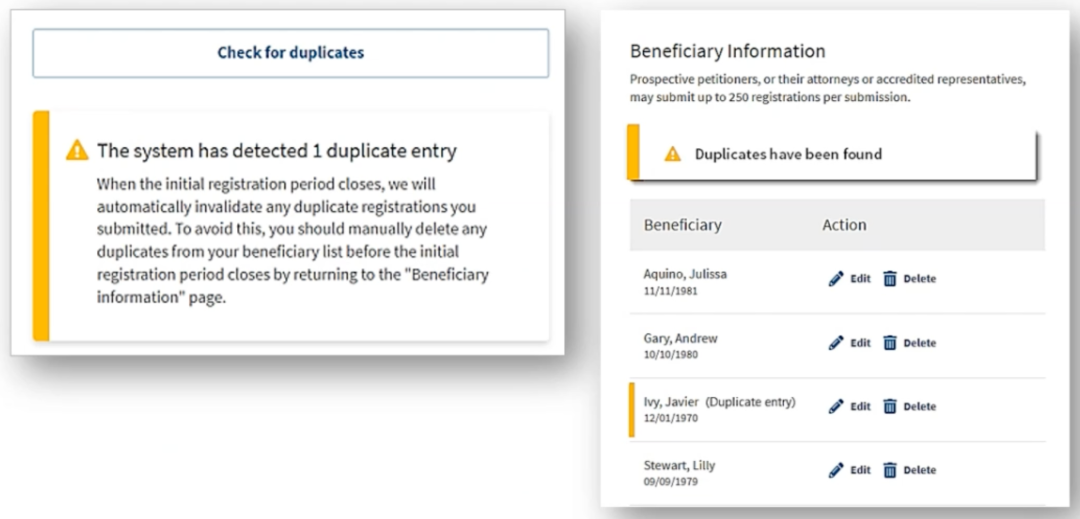Click warning icon in Duplicates have been found banner

[x=673, y=154]
